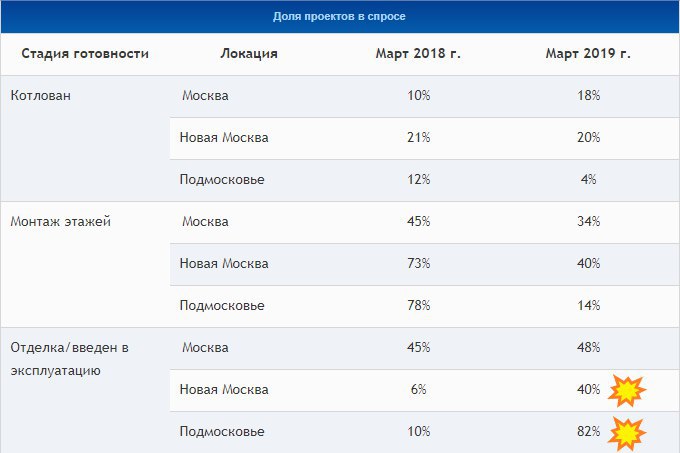Click the 48% value cell
This screenshot has height=453, width=680.
click(x=588, y=348)
